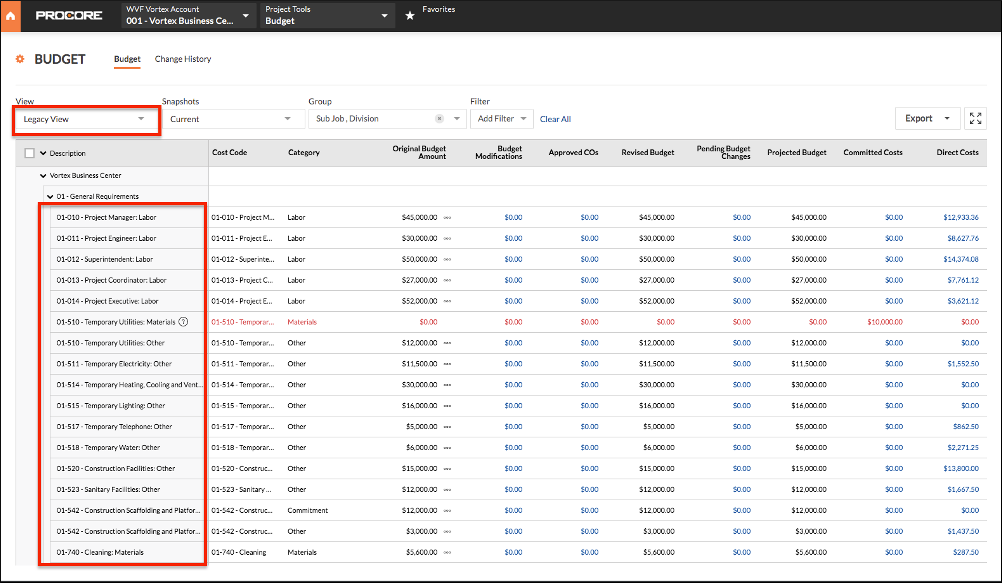Select row 01-012 - Superintendent: Labor
This screenshot has width=1002, height=583.
pyautogui.click(x=105, y=260)
